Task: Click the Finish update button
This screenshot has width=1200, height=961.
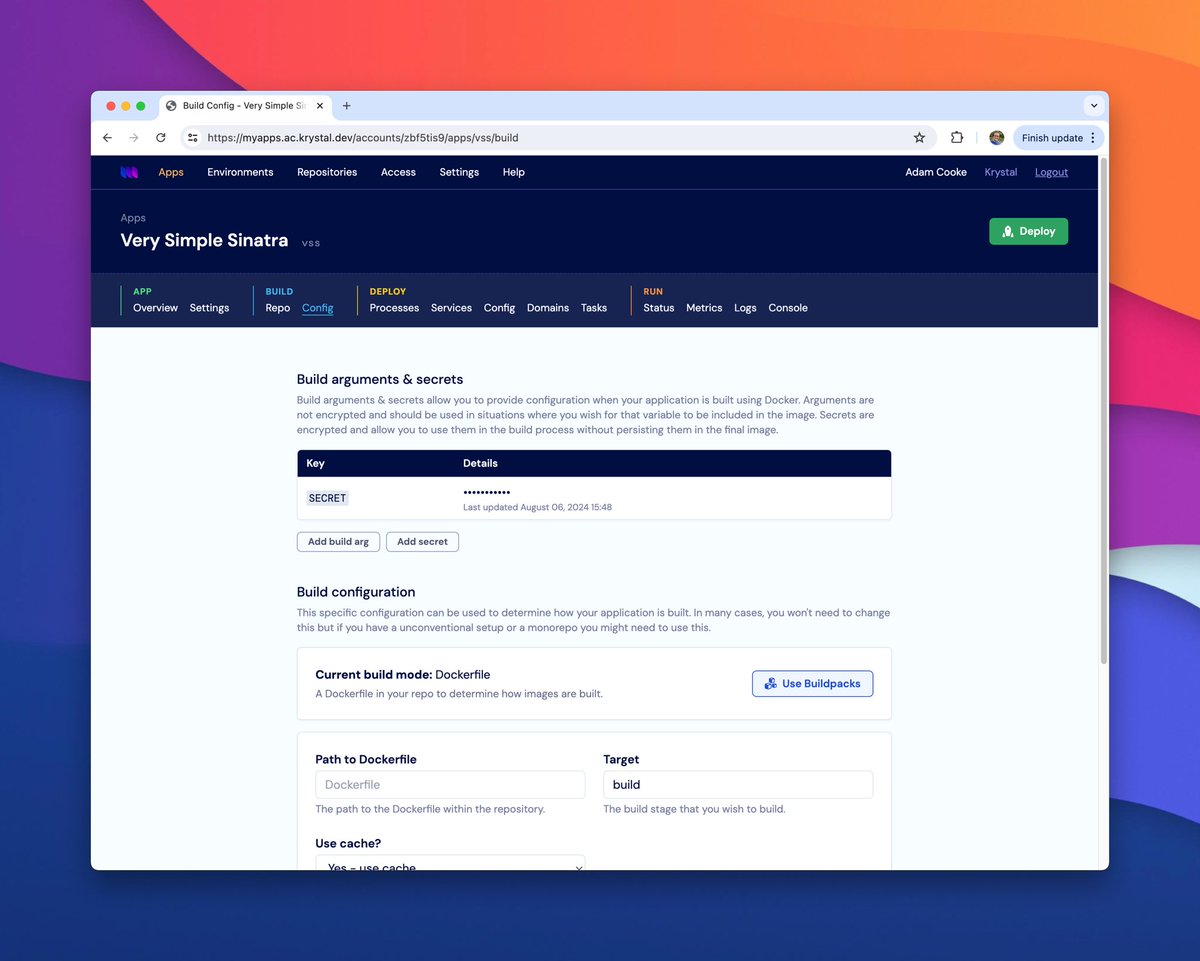Action: [x=1052, y=138]
